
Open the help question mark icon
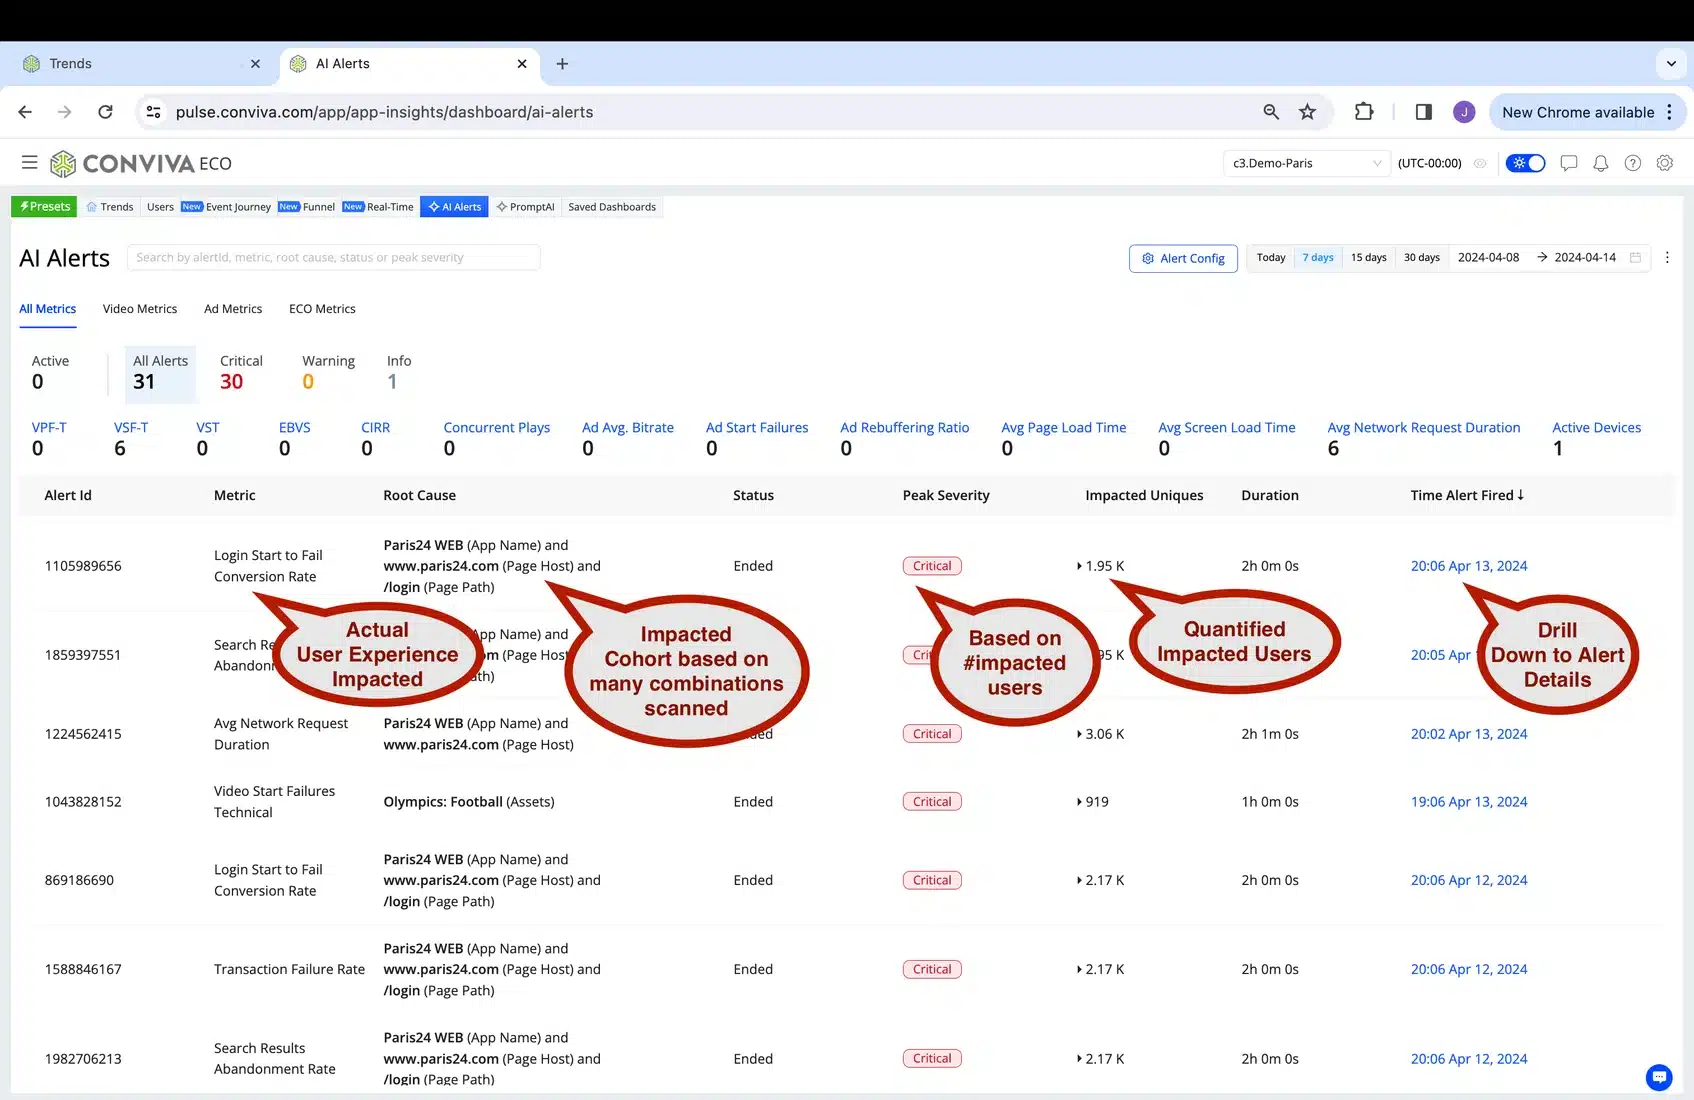[x=1632, y=163]
